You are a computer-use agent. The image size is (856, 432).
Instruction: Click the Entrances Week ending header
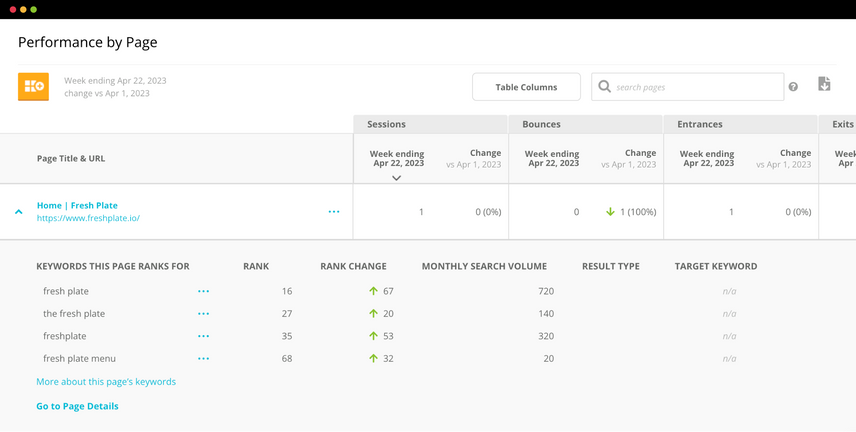pyautogui.click(x=707, y=158)
